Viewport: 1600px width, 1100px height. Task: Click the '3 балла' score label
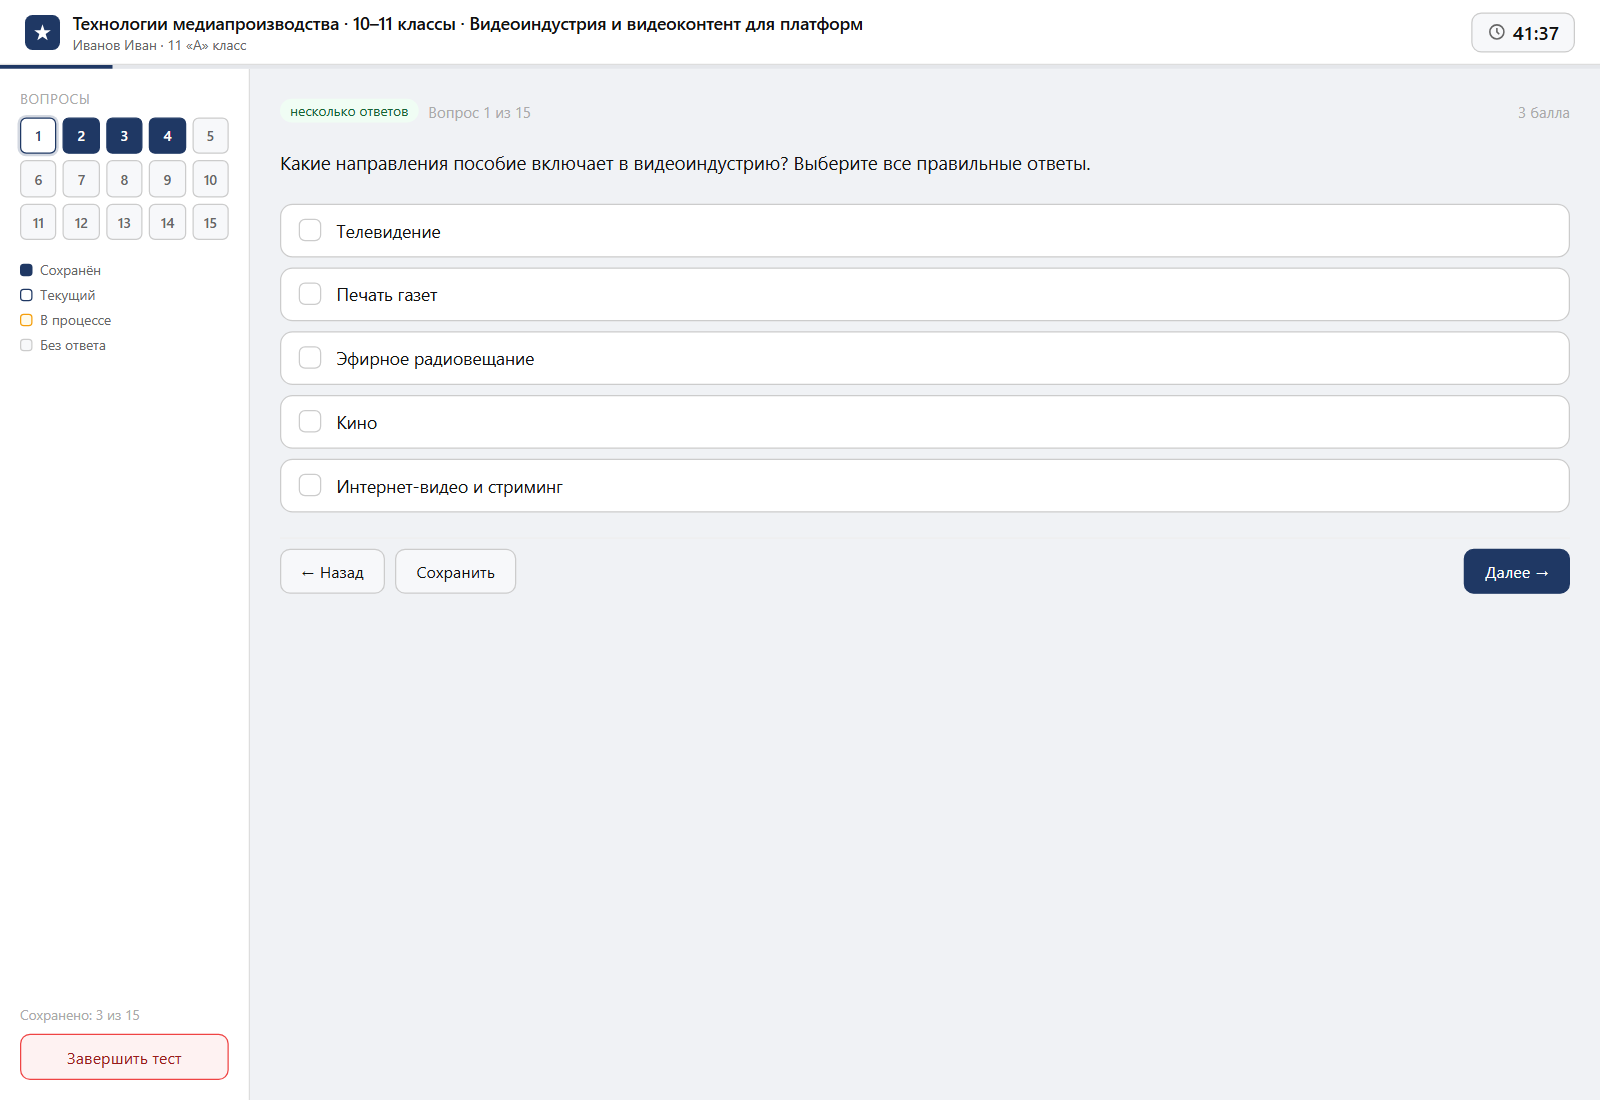pyautogui.click(x=1543, y=113)
